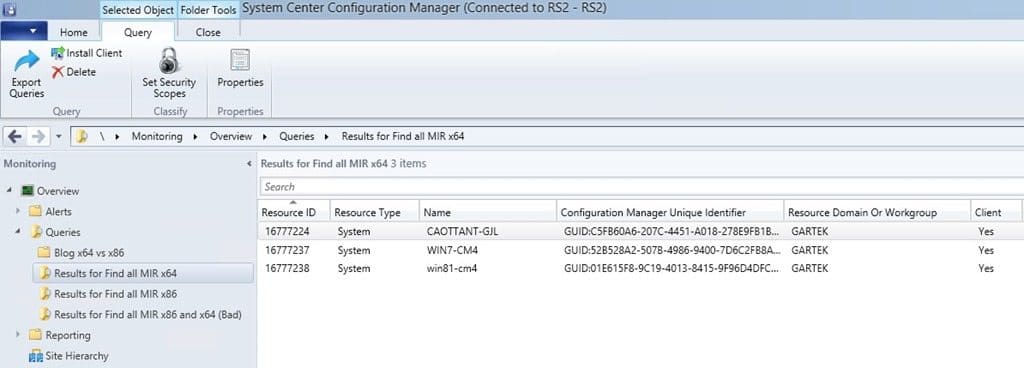Select the WIN7-CM4 row name
Viewport: 1024px width, 368px height.
point(453,250)
